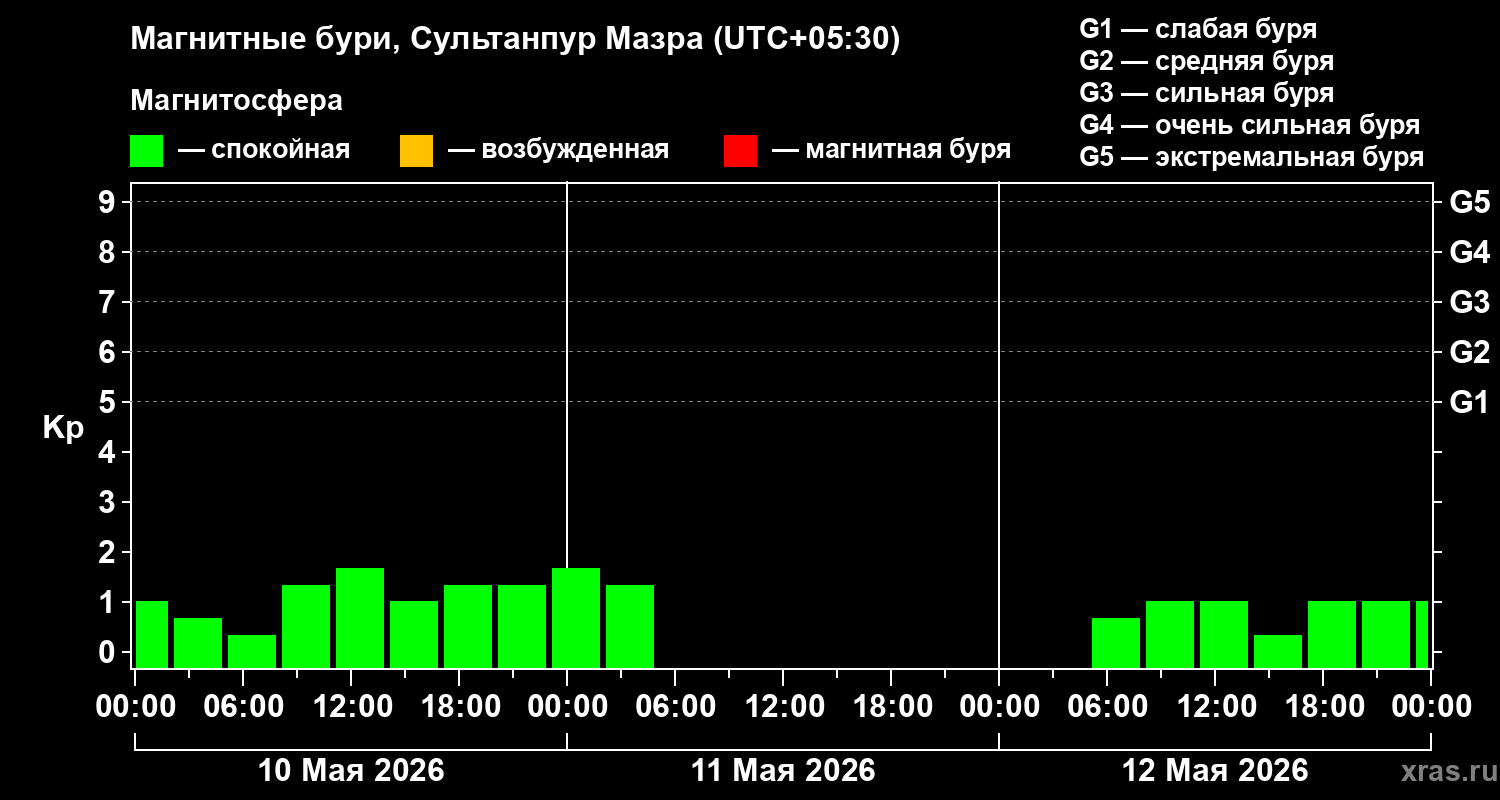Click the red 'магнитная буря' legend swatch
Image resolution: width=1500 pixels, height=800 pixels.
(x=740, y=151)
